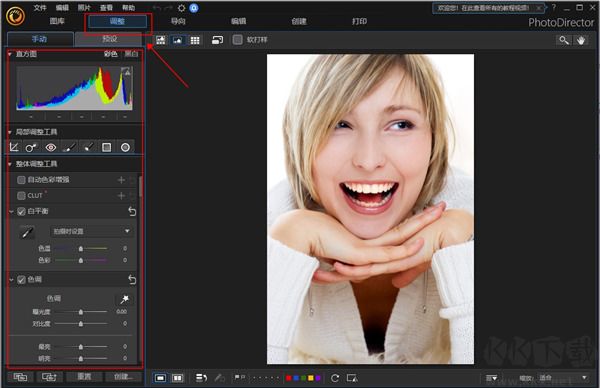Screen dimensions: 600x388
Task: Click the white balance eyedropper
Action: click(27, 232)
